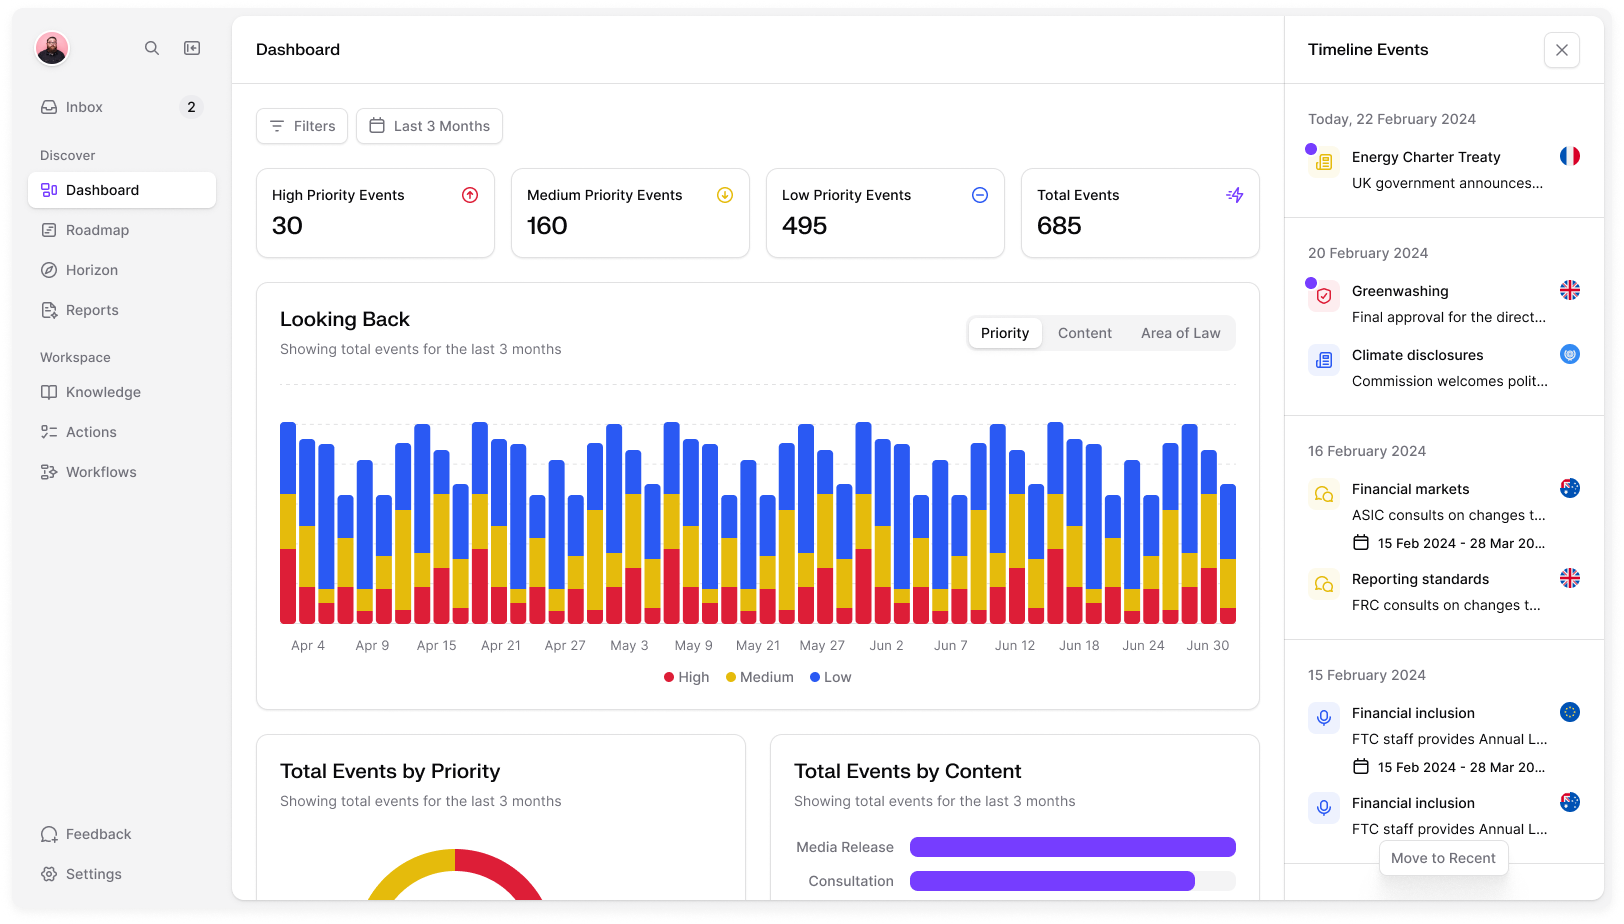
Task: Click the Media Release purple progress bar
Action: (1073, 847)
